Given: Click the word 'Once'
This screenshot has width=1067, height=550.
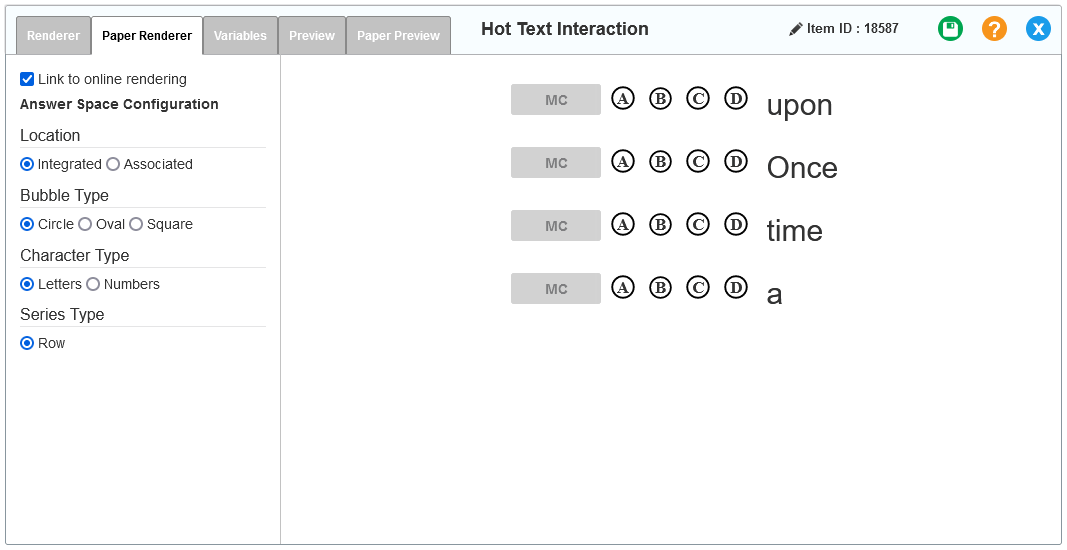Looking at the screenshot, I should 802,167.
